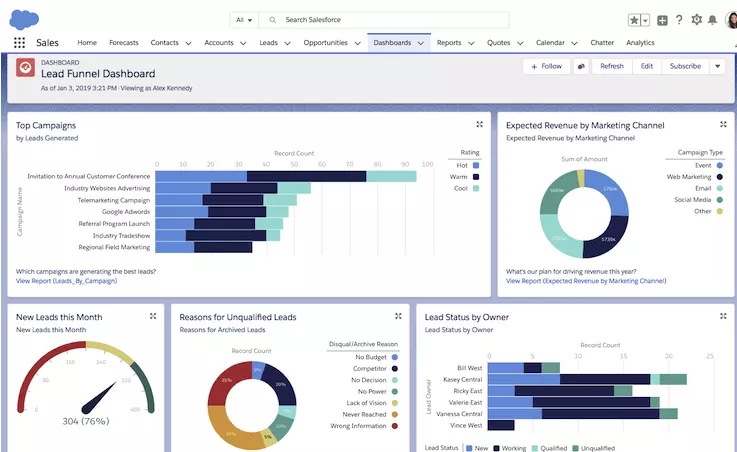Click the Favorites star icon

(x=634, y=20)
